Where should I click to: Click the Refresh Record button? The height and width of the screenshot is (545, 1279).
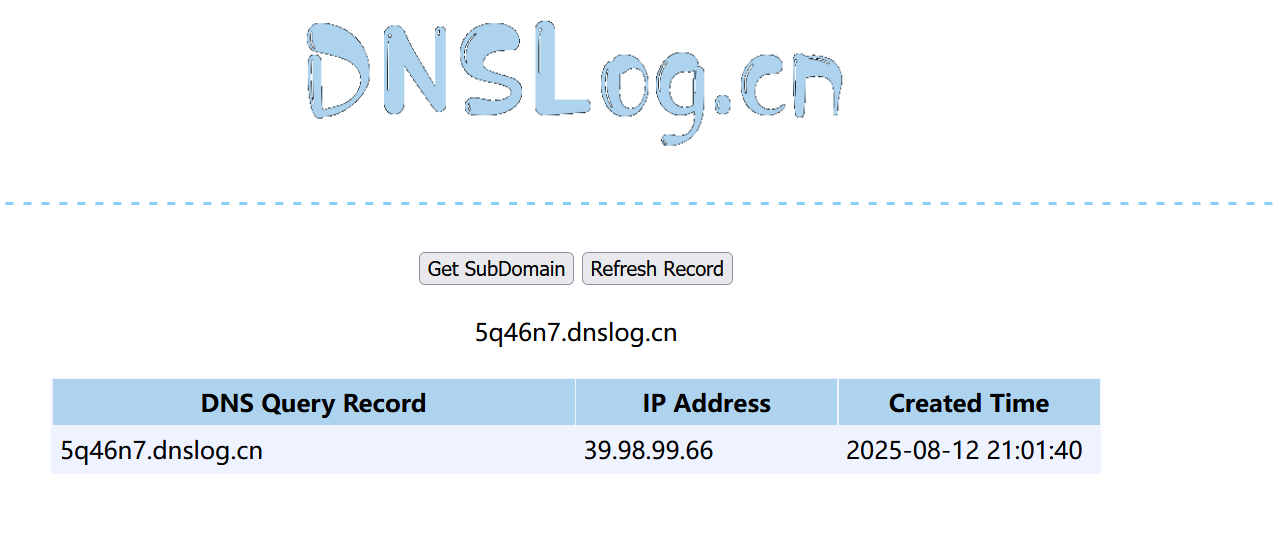657,269
